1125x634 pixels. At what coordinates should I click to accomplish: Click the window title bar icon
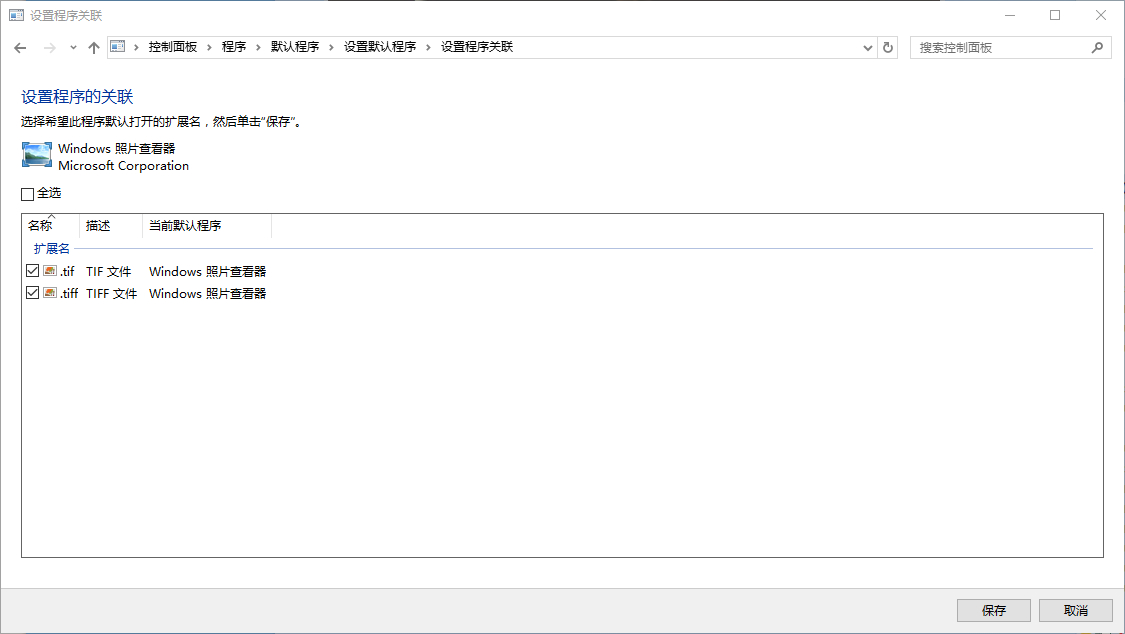tap(17, 15)
